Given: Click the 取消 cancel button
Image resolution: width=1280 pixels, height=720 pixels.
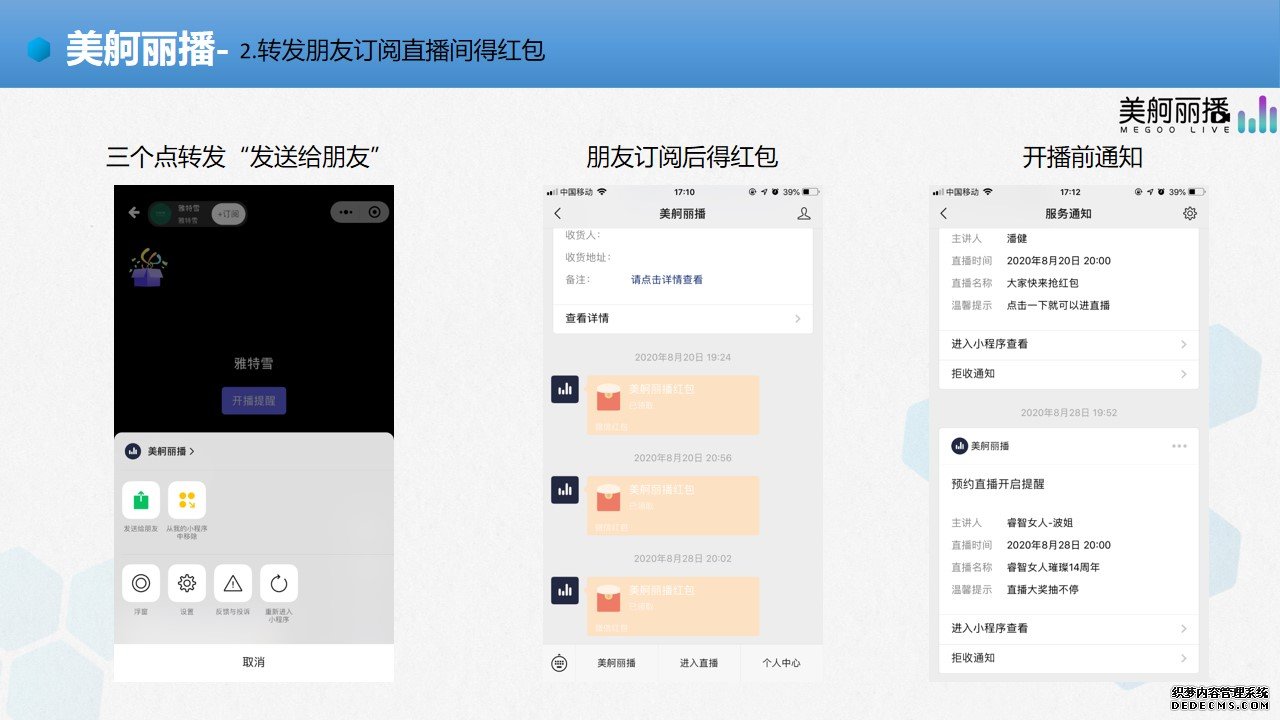Looking at the screenshot, I should [x=254, y=662].
